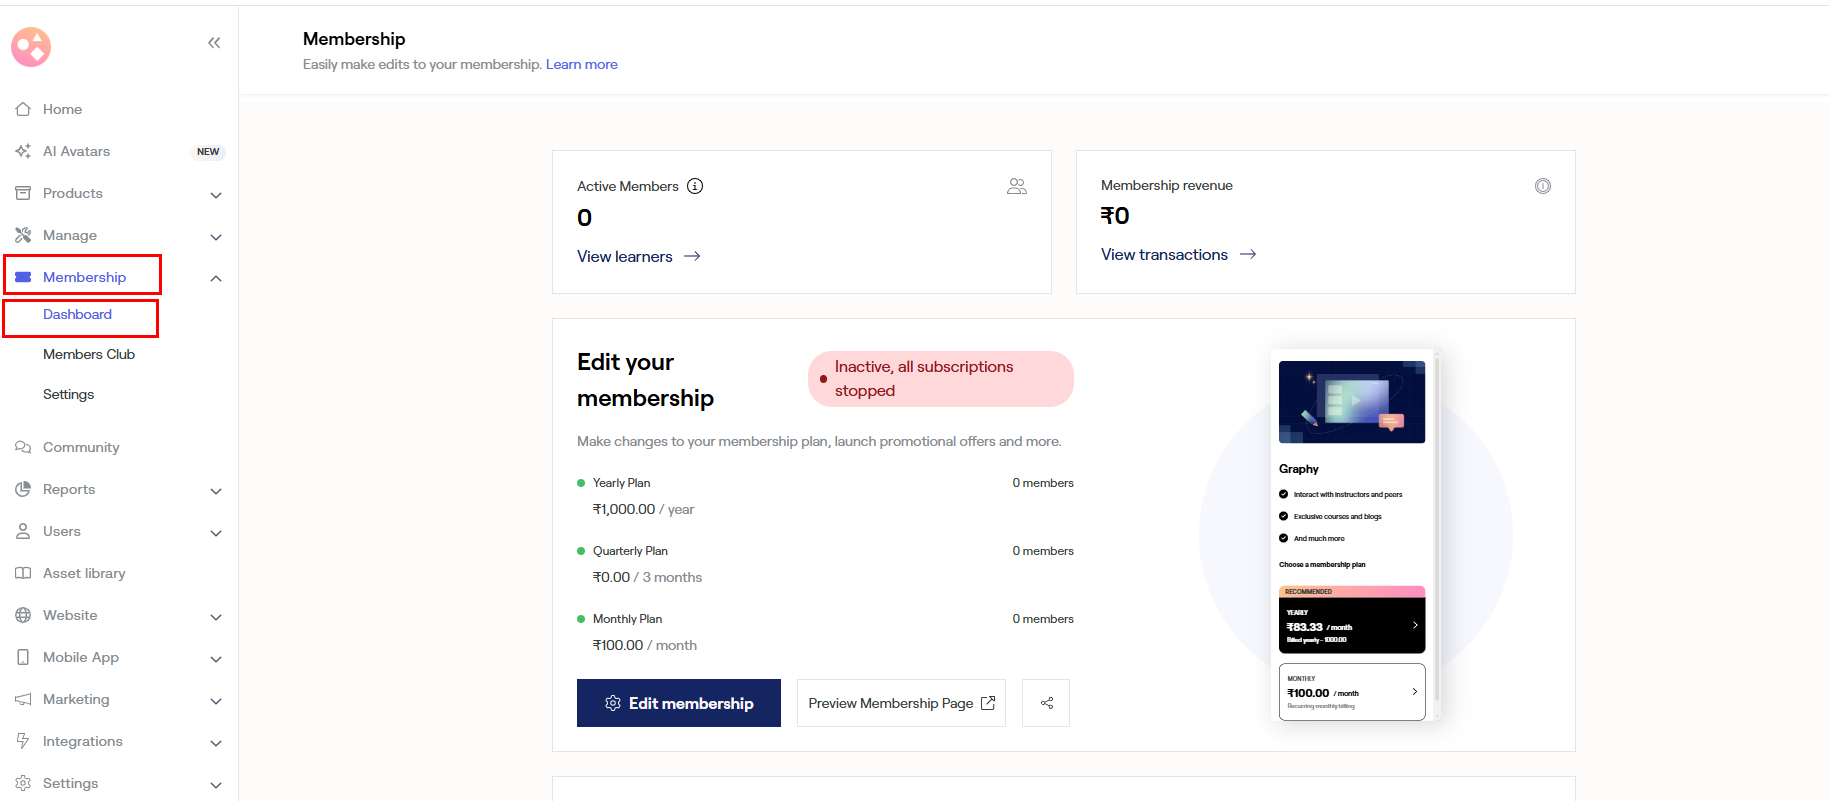The height and width of the screenshot is (801, 1829).
Task: Collapse the sidebar with the double-chevron icon
Action: (x=214, y=43)
